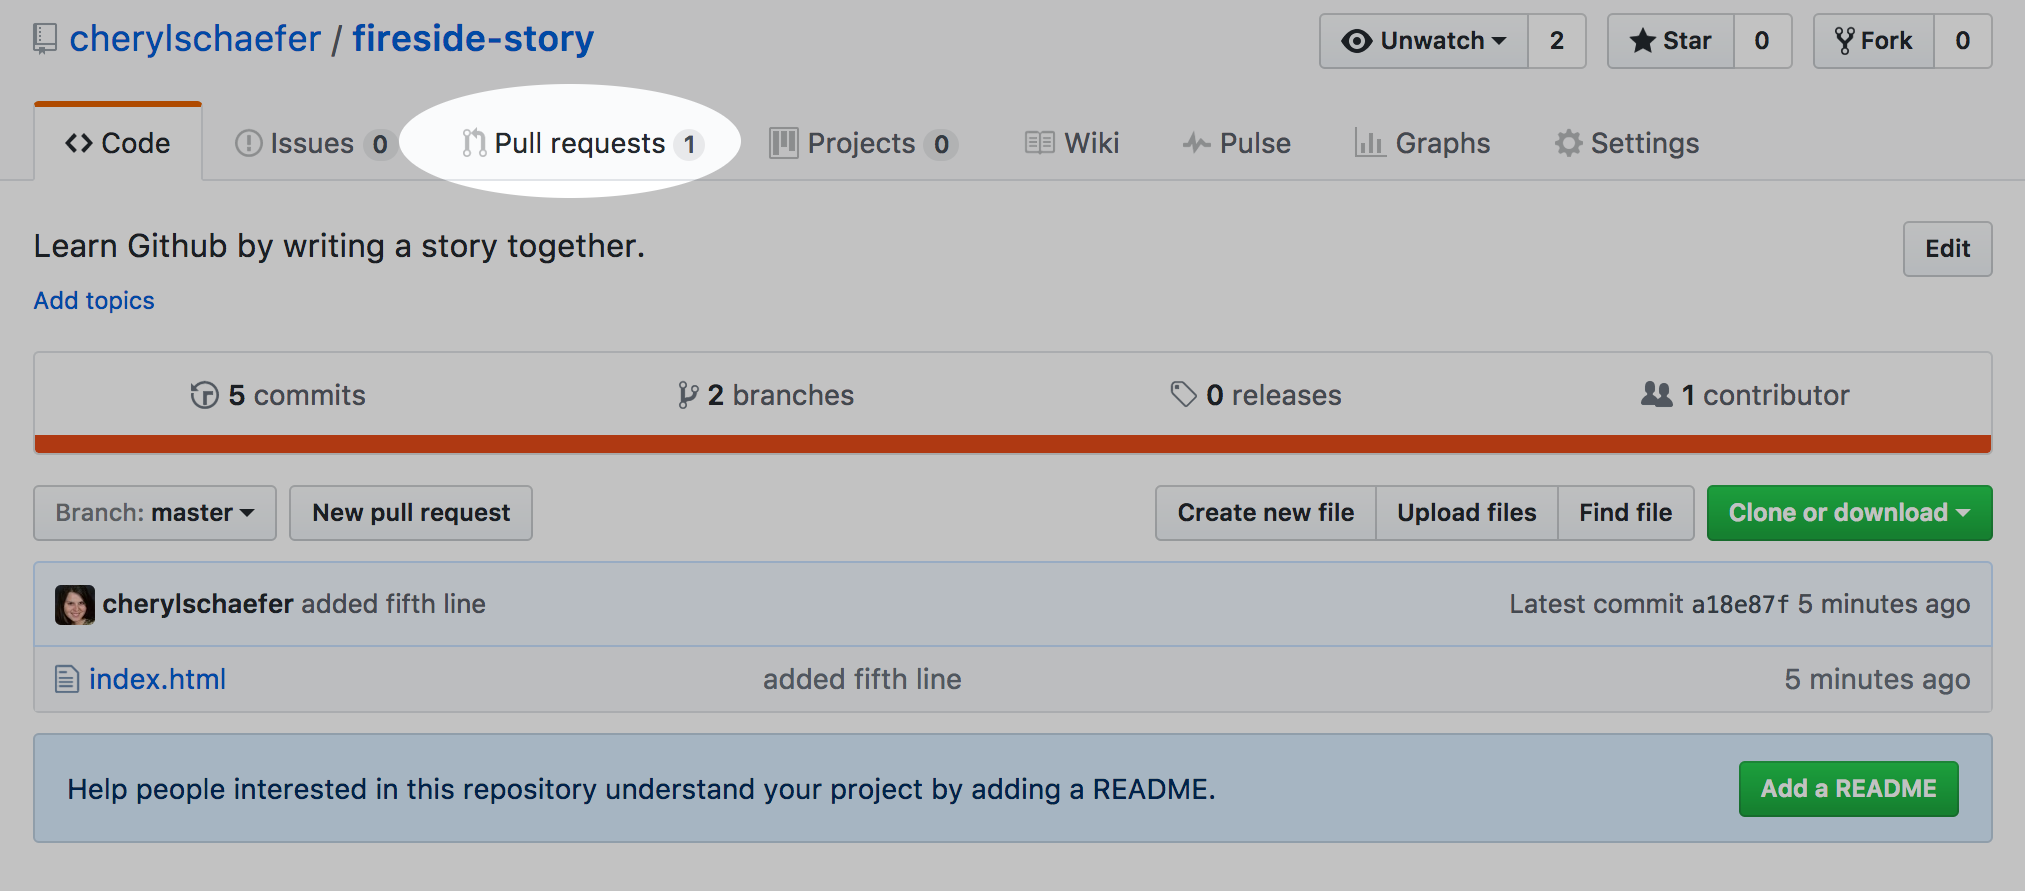Click Add topics link
The height and width of the screenshot is (891, 2025).
(x=94, y=301)
